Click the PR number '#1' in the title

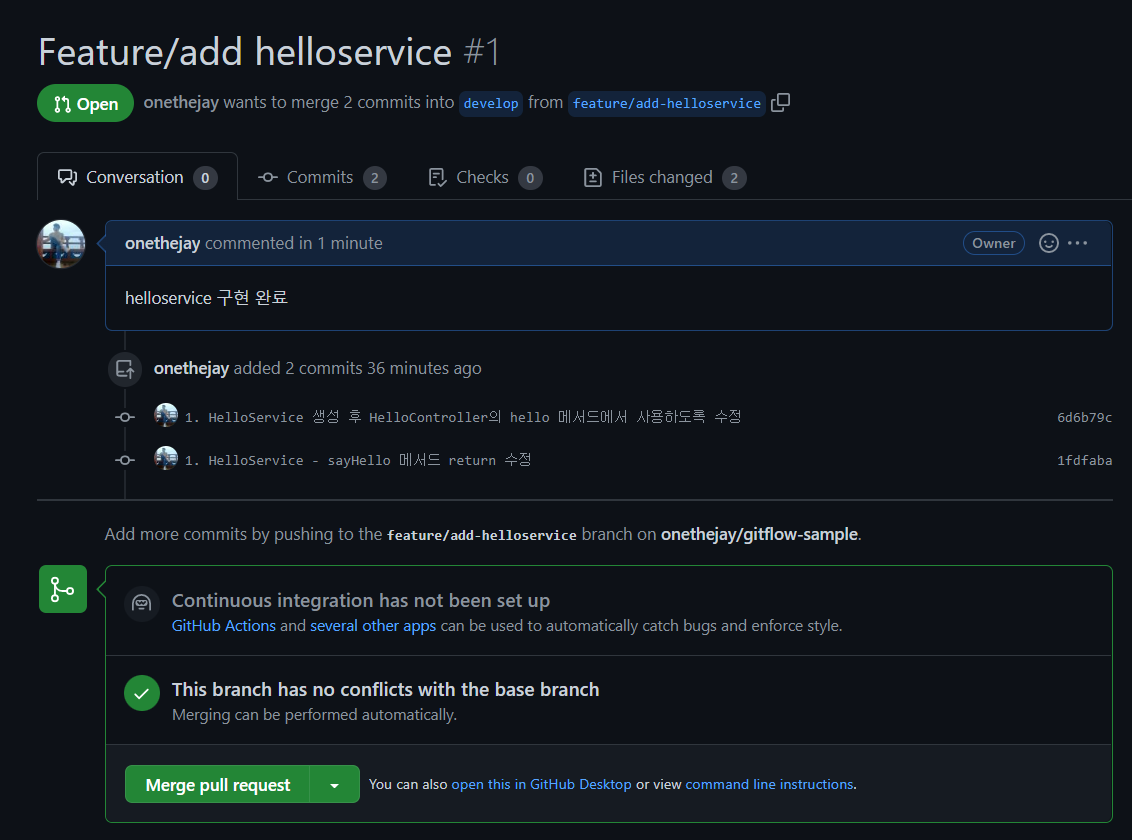click(x=481, y=52)
